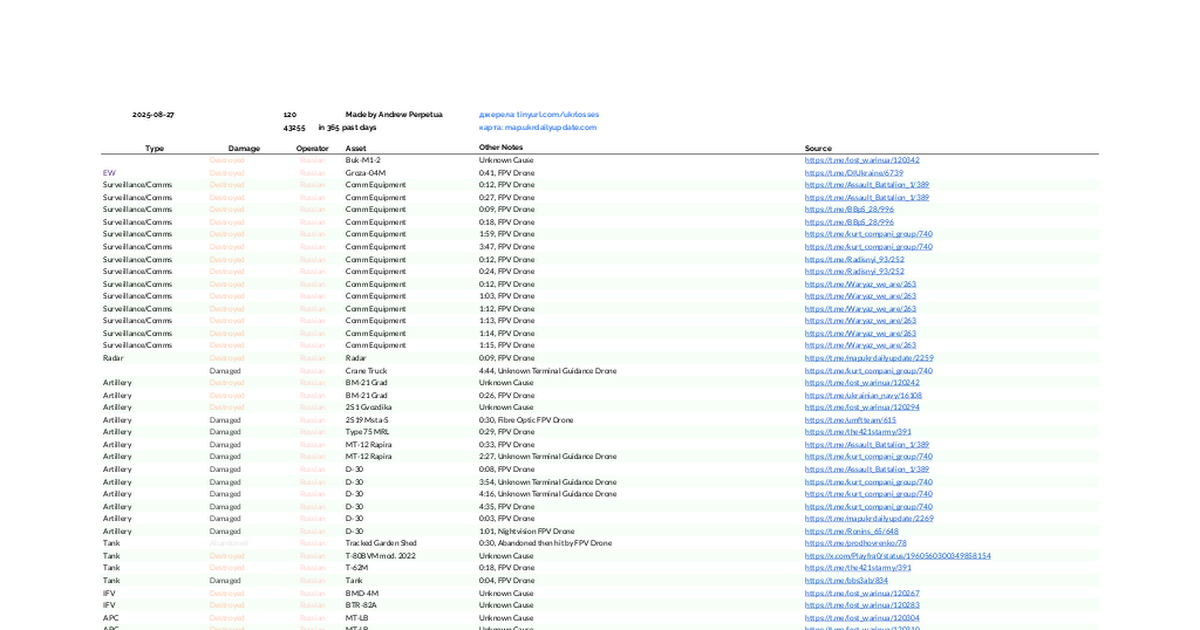1200x630 pixels.
Task: Open the prodhovrenko/78 source link
Action: click(x=856, y=543)
